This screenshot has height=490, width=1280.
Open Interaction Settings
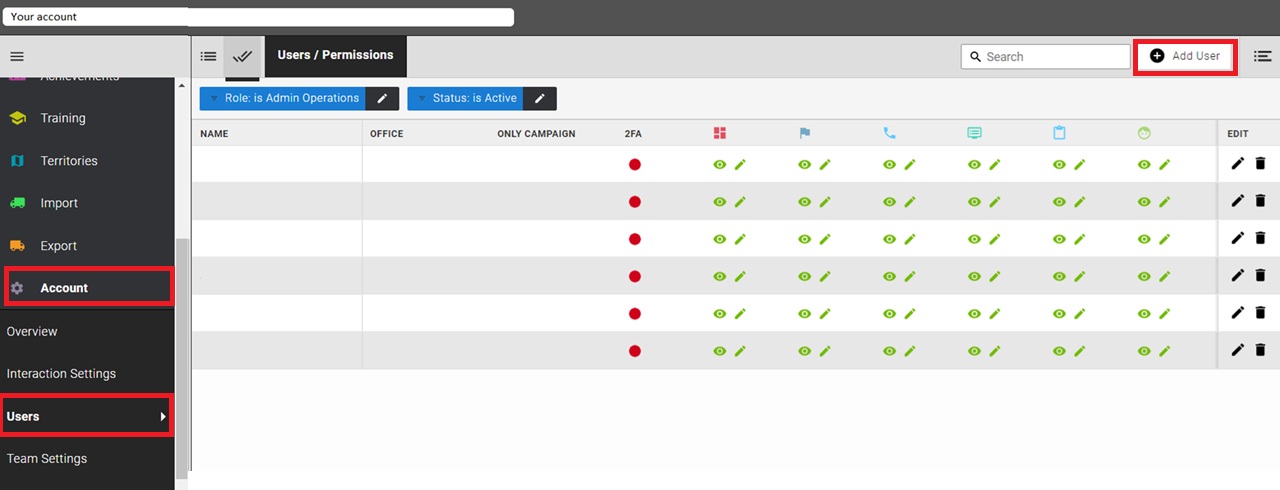pyautogui.click(x=61, y=374)
